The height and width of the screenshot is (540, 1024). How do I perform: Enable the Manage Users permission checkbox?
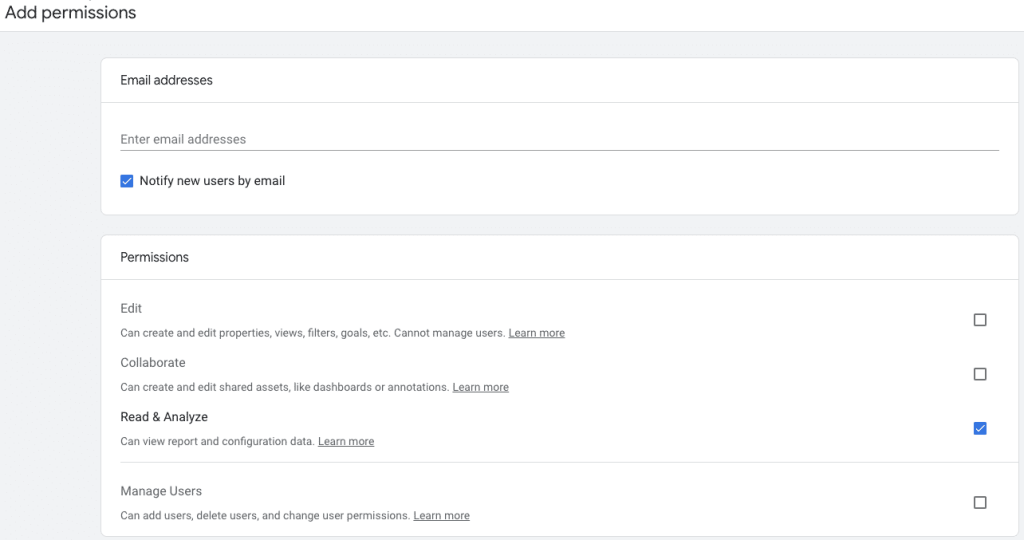980,502
